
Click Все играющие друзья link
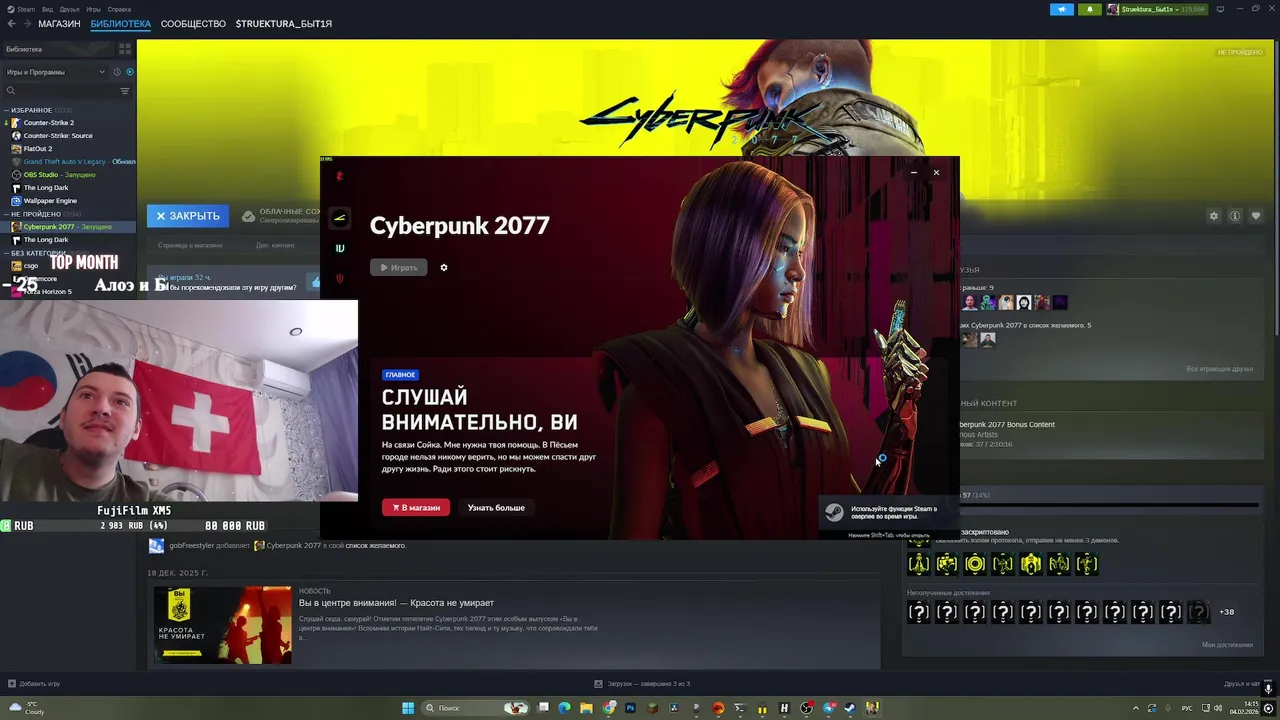[1220, 369]
